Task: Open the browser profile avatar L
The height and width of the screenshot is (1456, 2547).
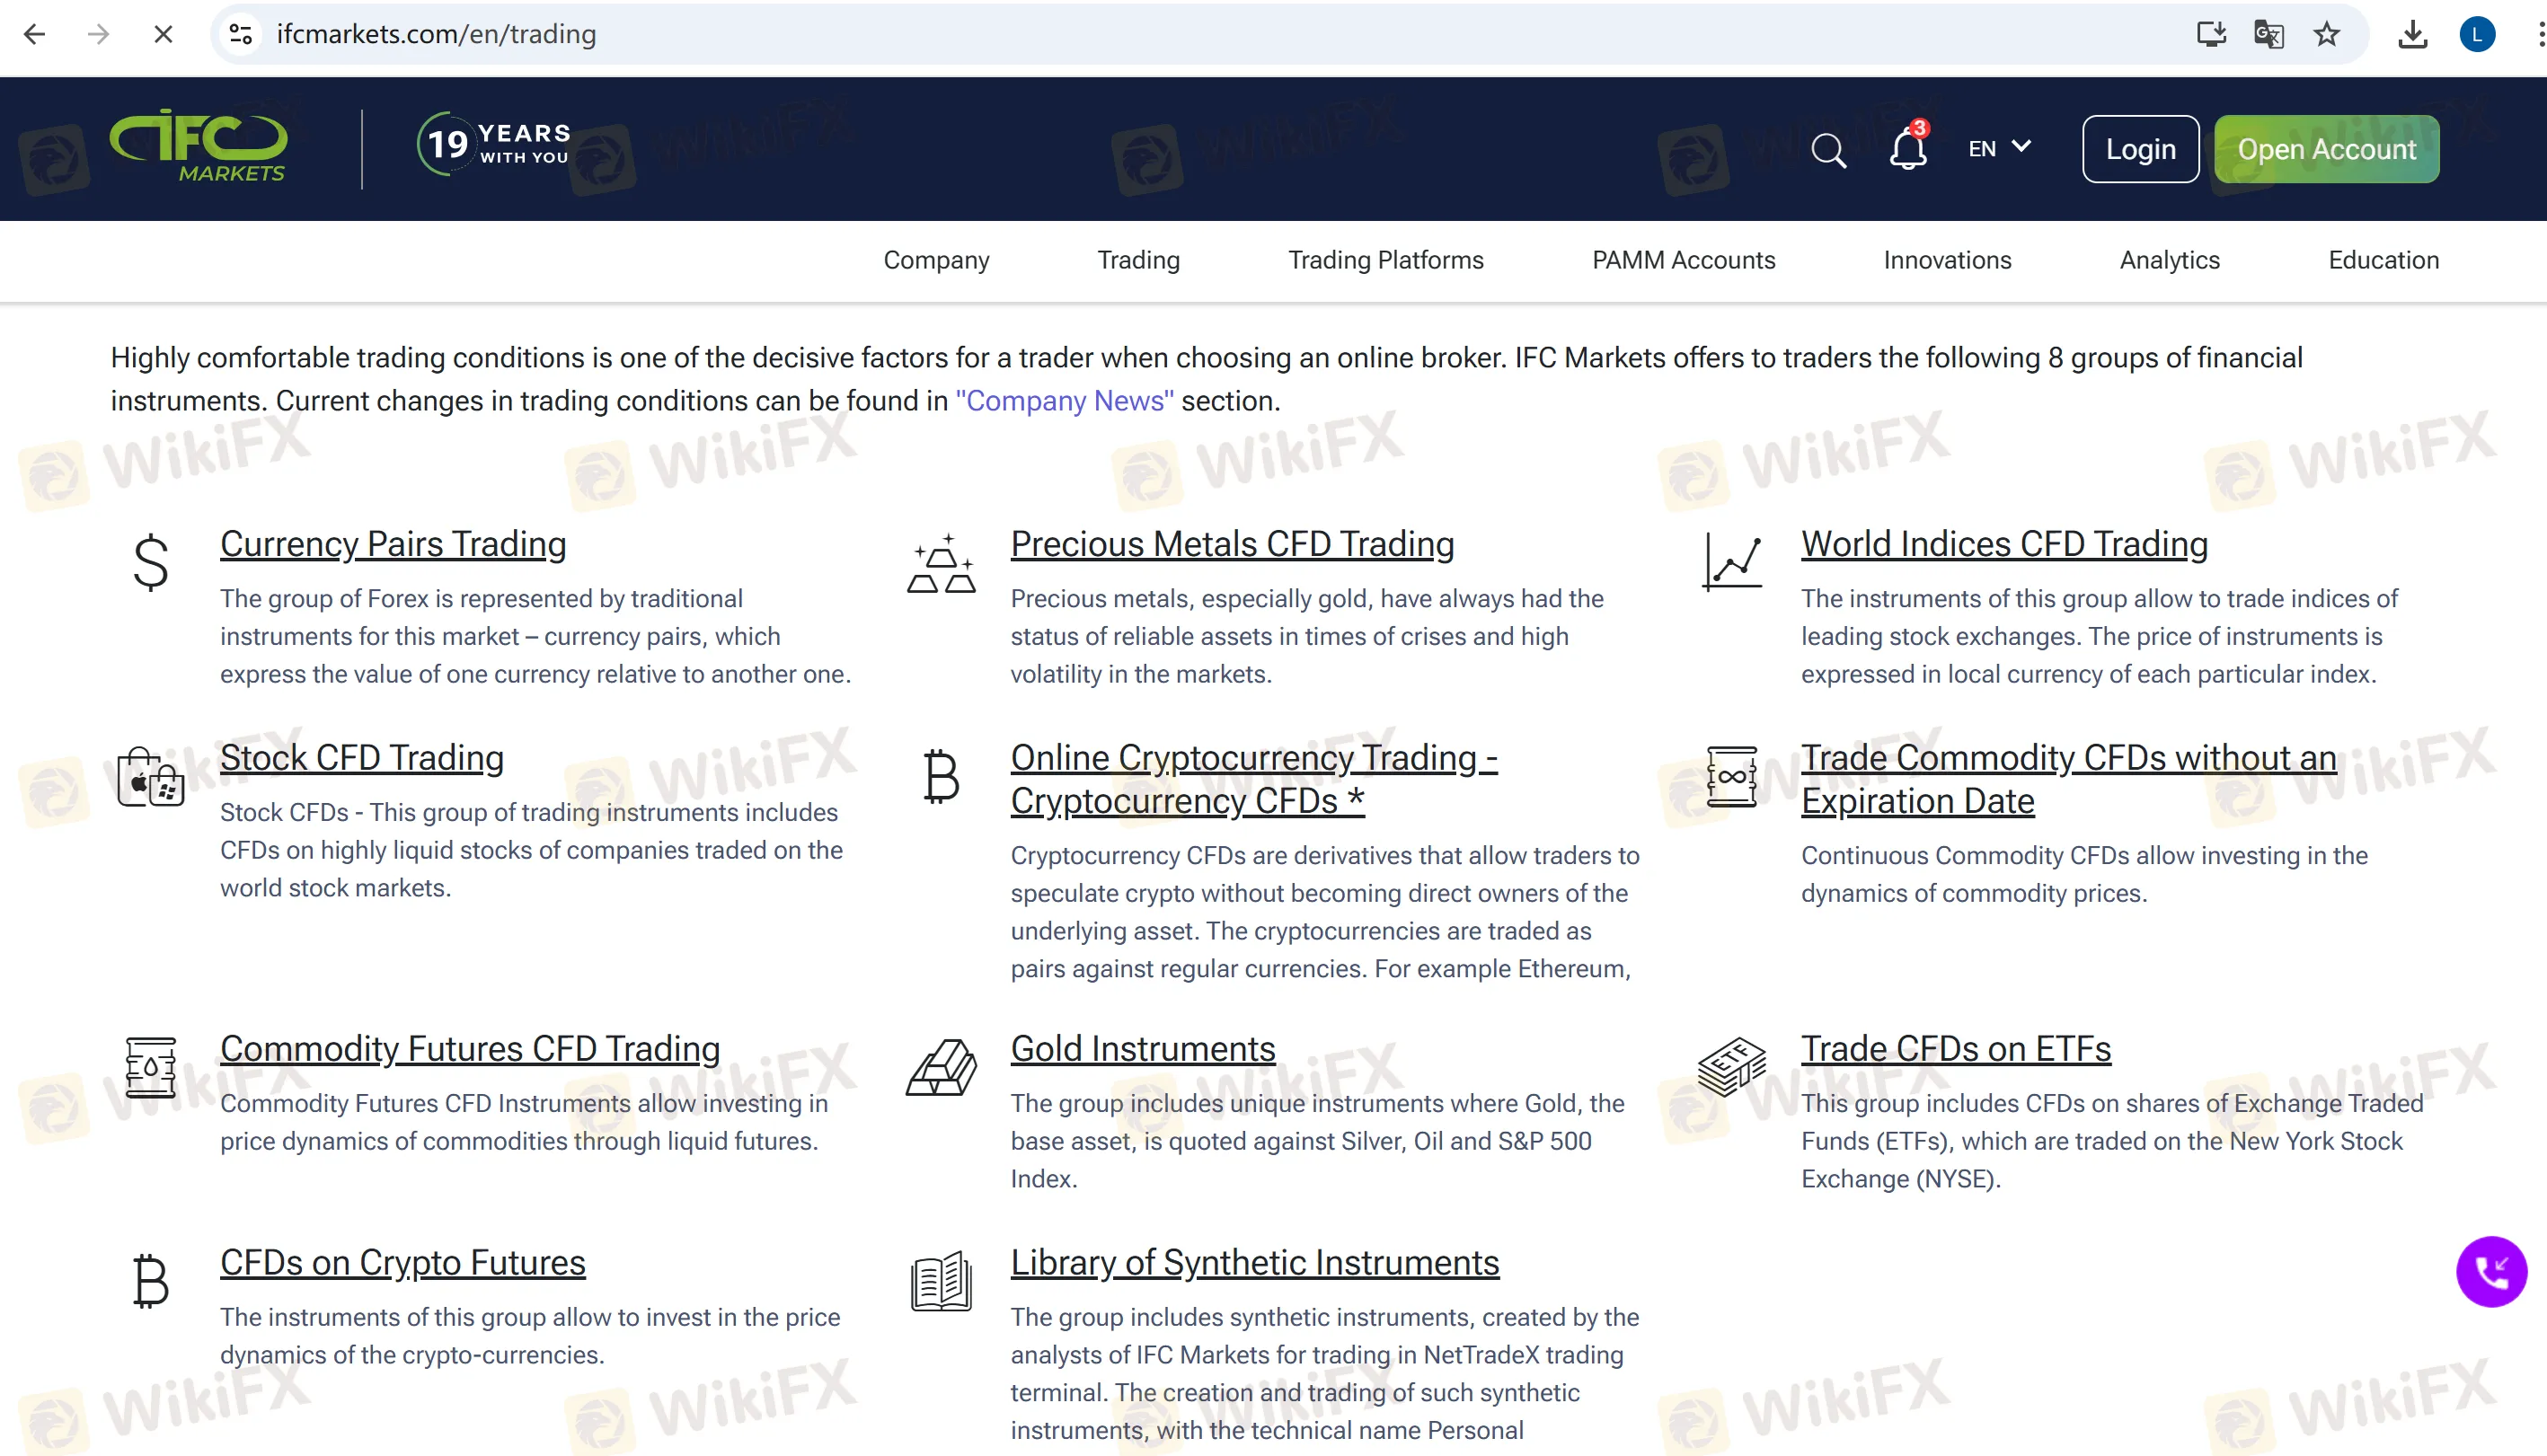Action: click(2476, 34)
